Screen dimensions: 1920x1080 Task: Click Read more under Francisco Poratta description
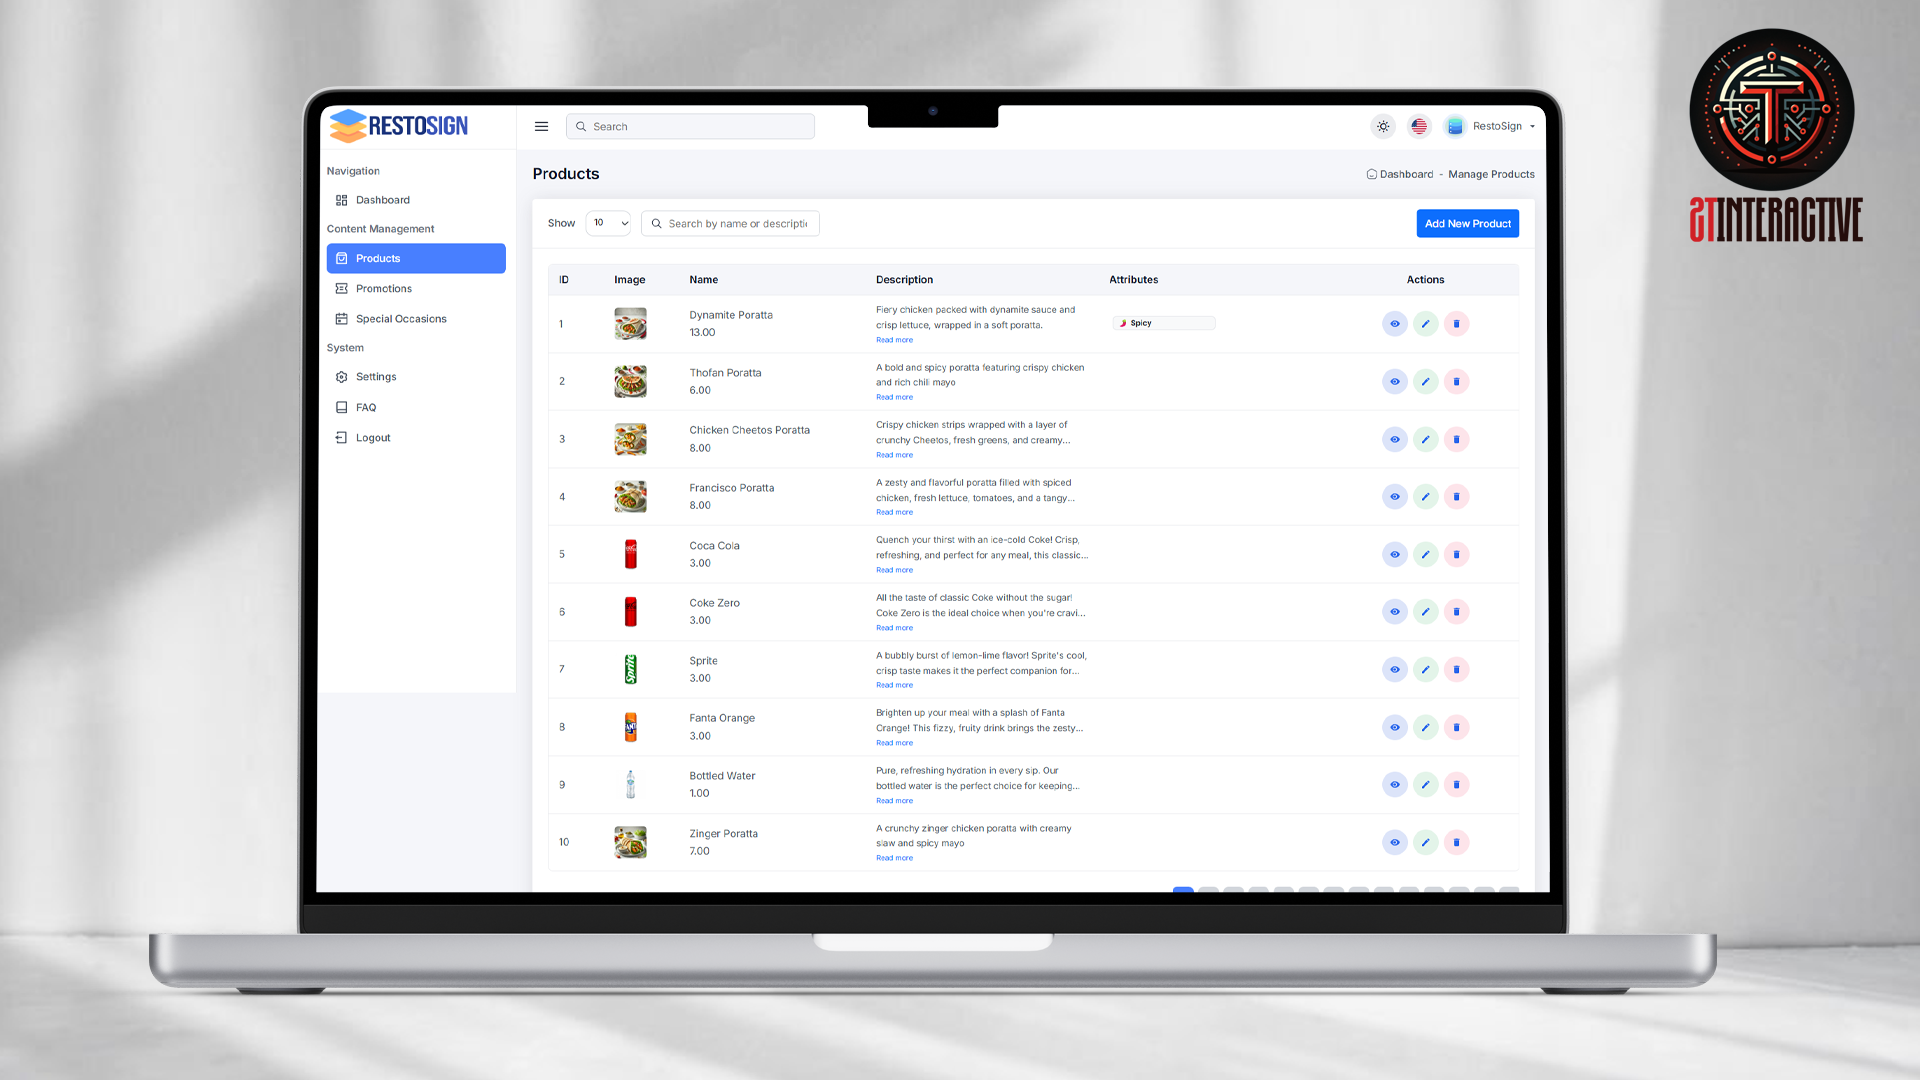pos(894,512)
